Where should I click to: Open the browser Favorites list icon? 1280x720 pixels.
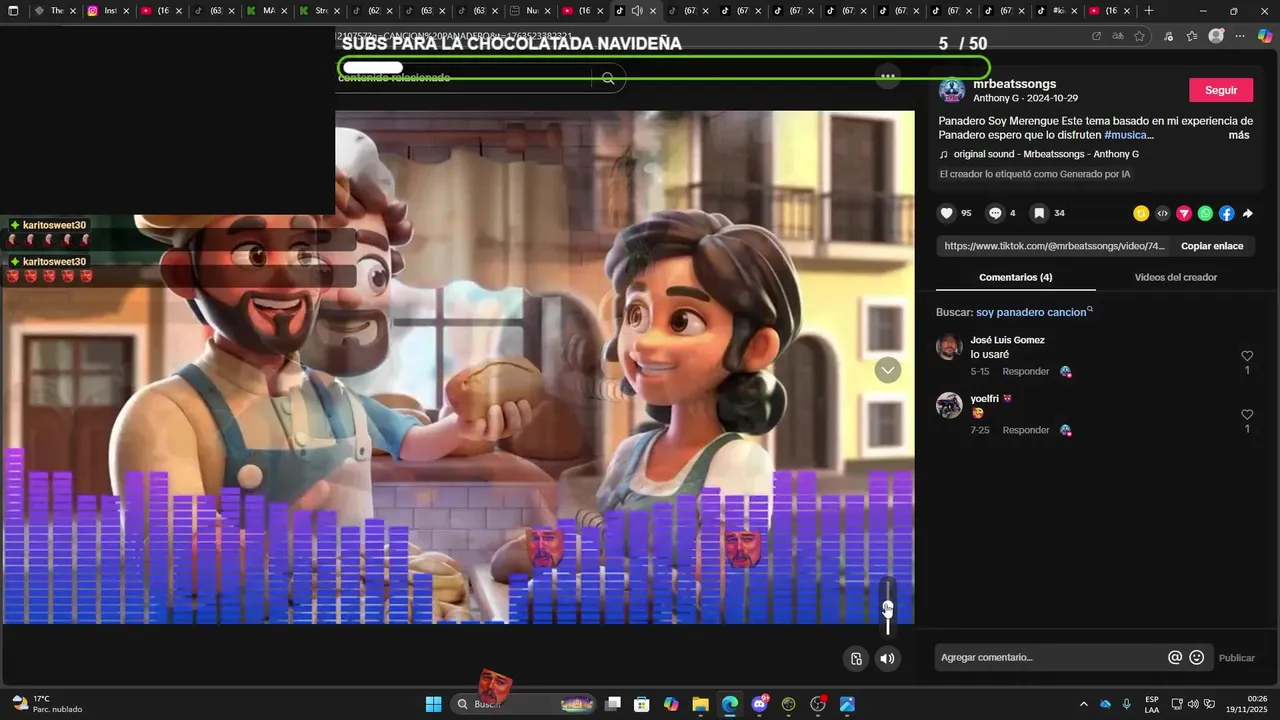point(1192,36)
